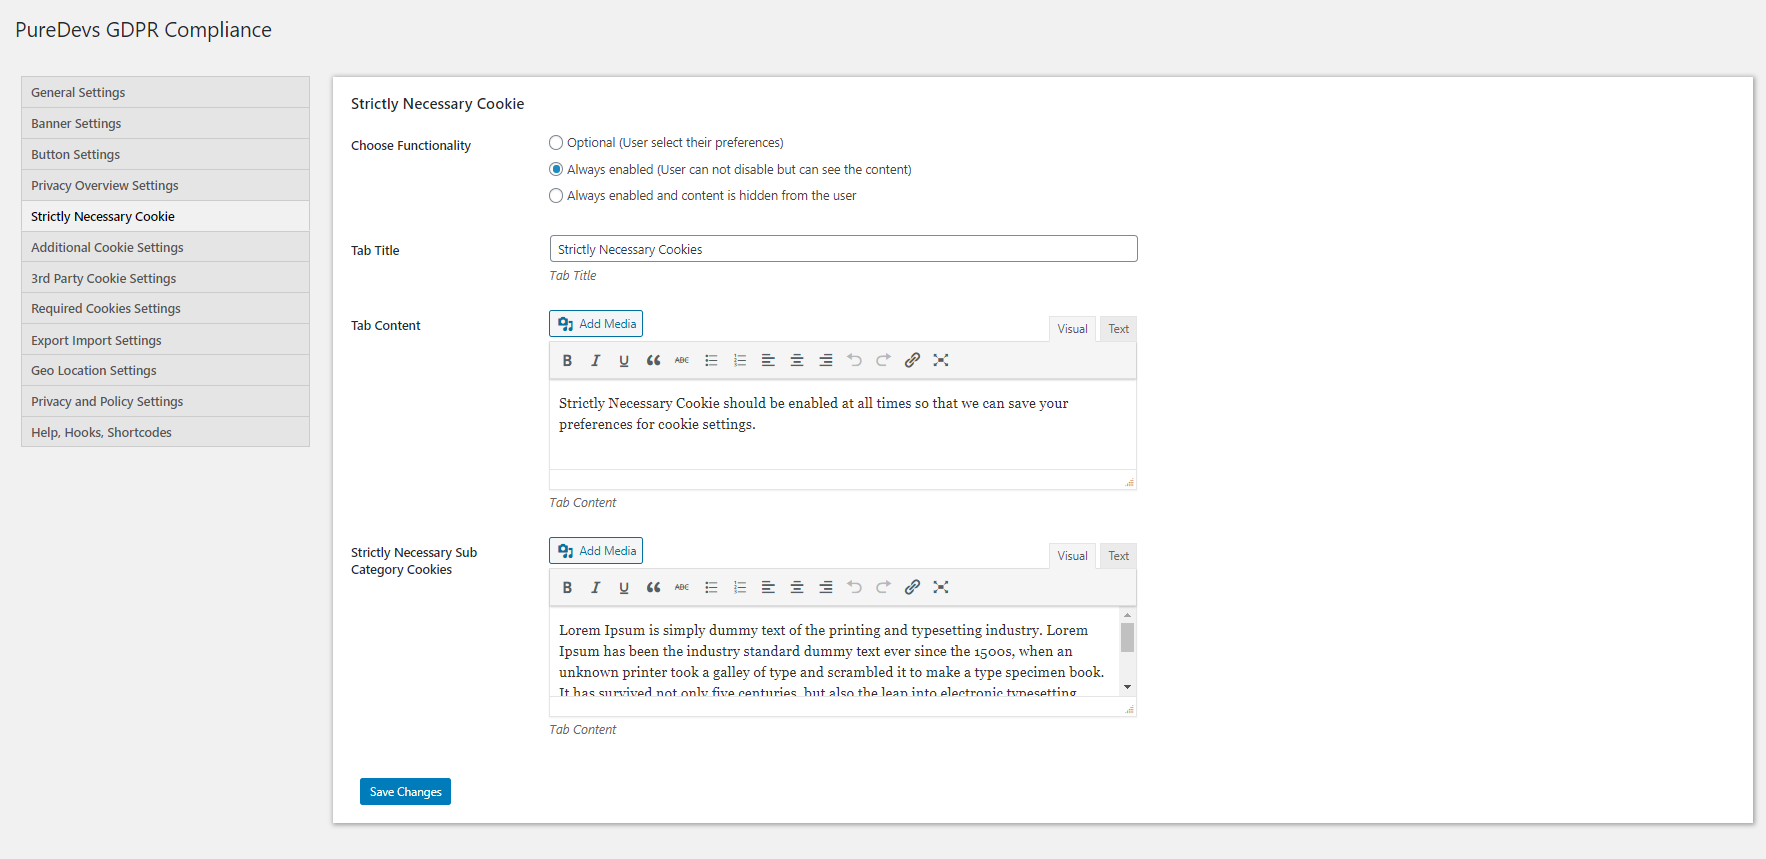The image size is (1766, 859).
Task: Click the Tab Title input field
Action: 843,249
